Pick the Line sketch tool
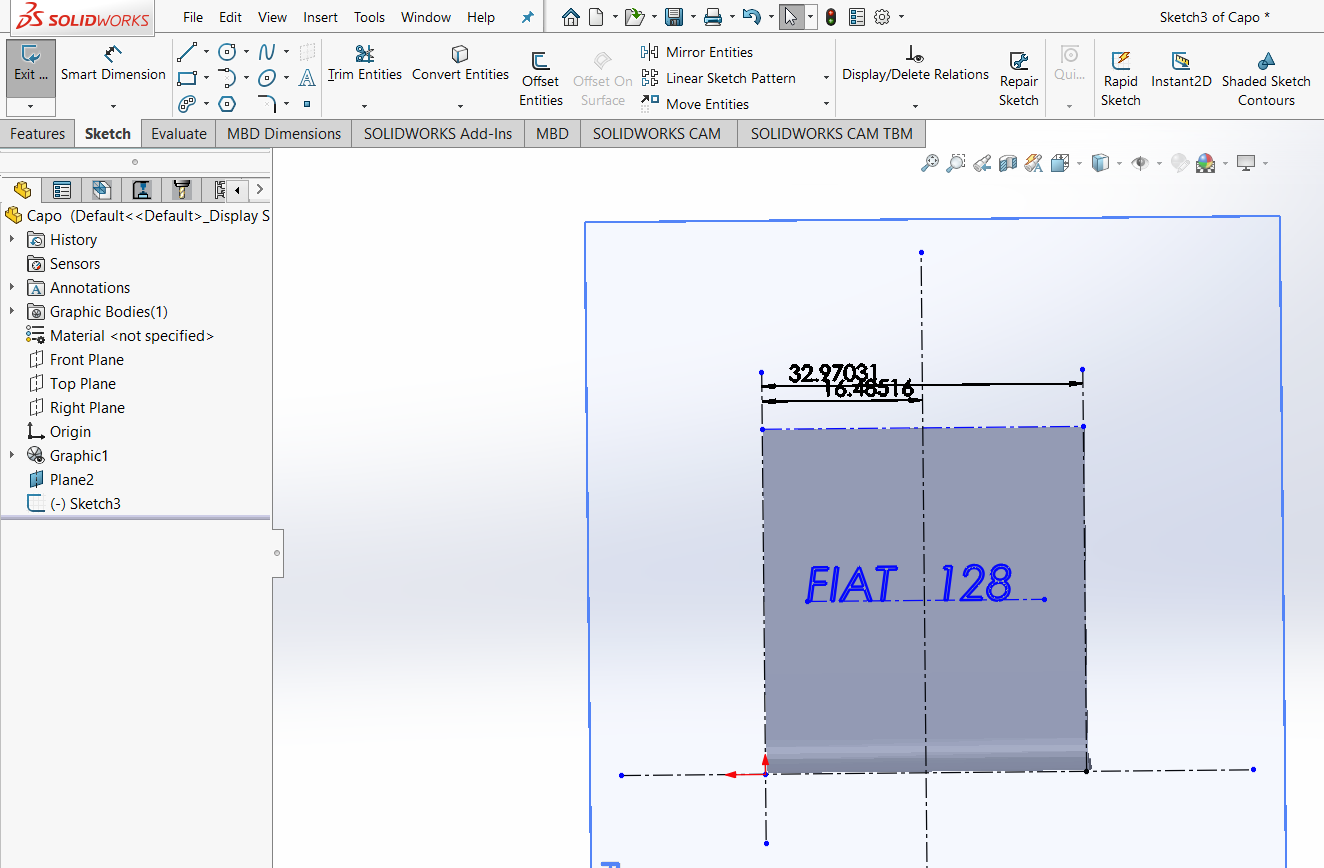Image resolution: width=1324 pixels, height=868 pixels. tap(187, 52)
